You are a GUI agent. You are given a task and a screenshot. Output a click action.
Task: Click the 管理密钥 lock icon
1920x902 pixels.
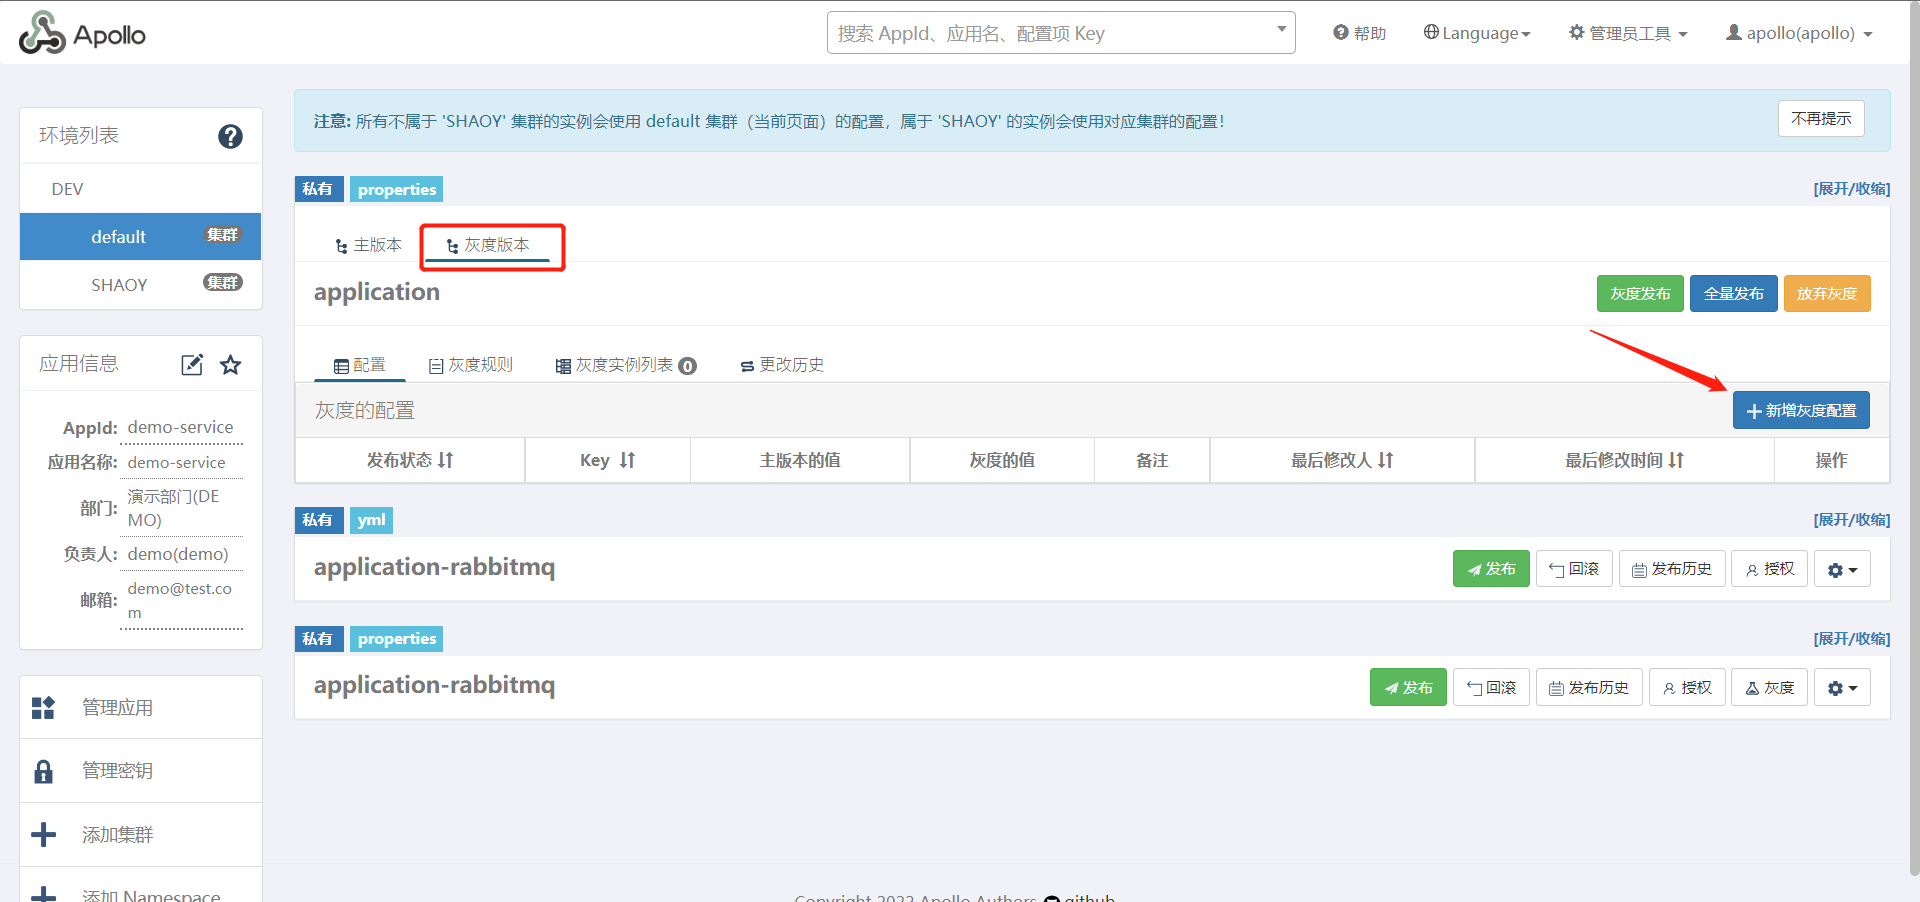click(x=44, y=771)
